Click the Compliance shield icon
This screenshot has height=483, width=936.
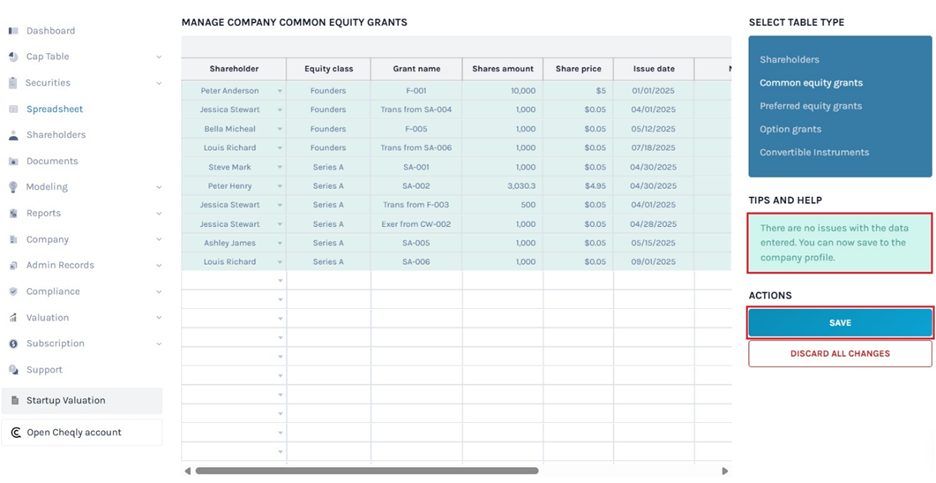pos(13,291)
